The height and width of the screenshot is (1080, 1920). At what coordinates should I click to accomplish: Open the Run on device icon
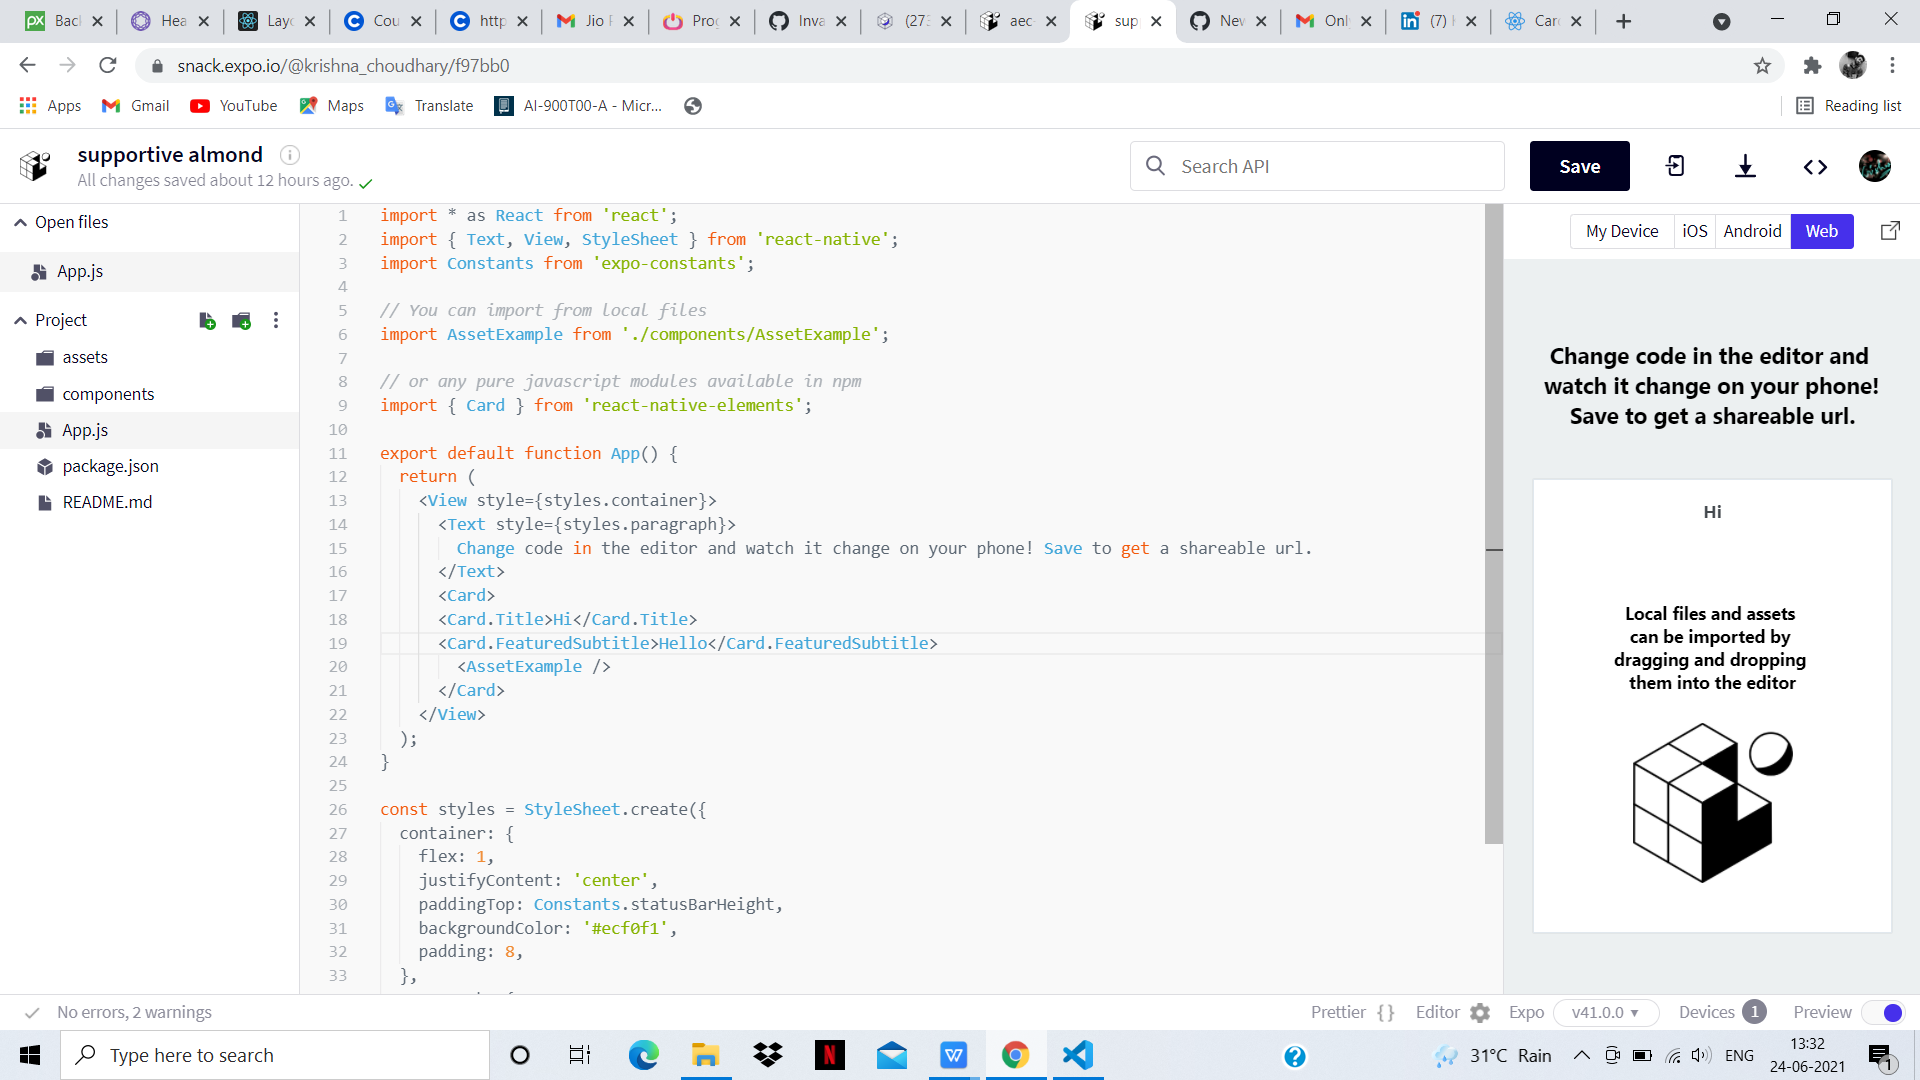coord(1675,166)
